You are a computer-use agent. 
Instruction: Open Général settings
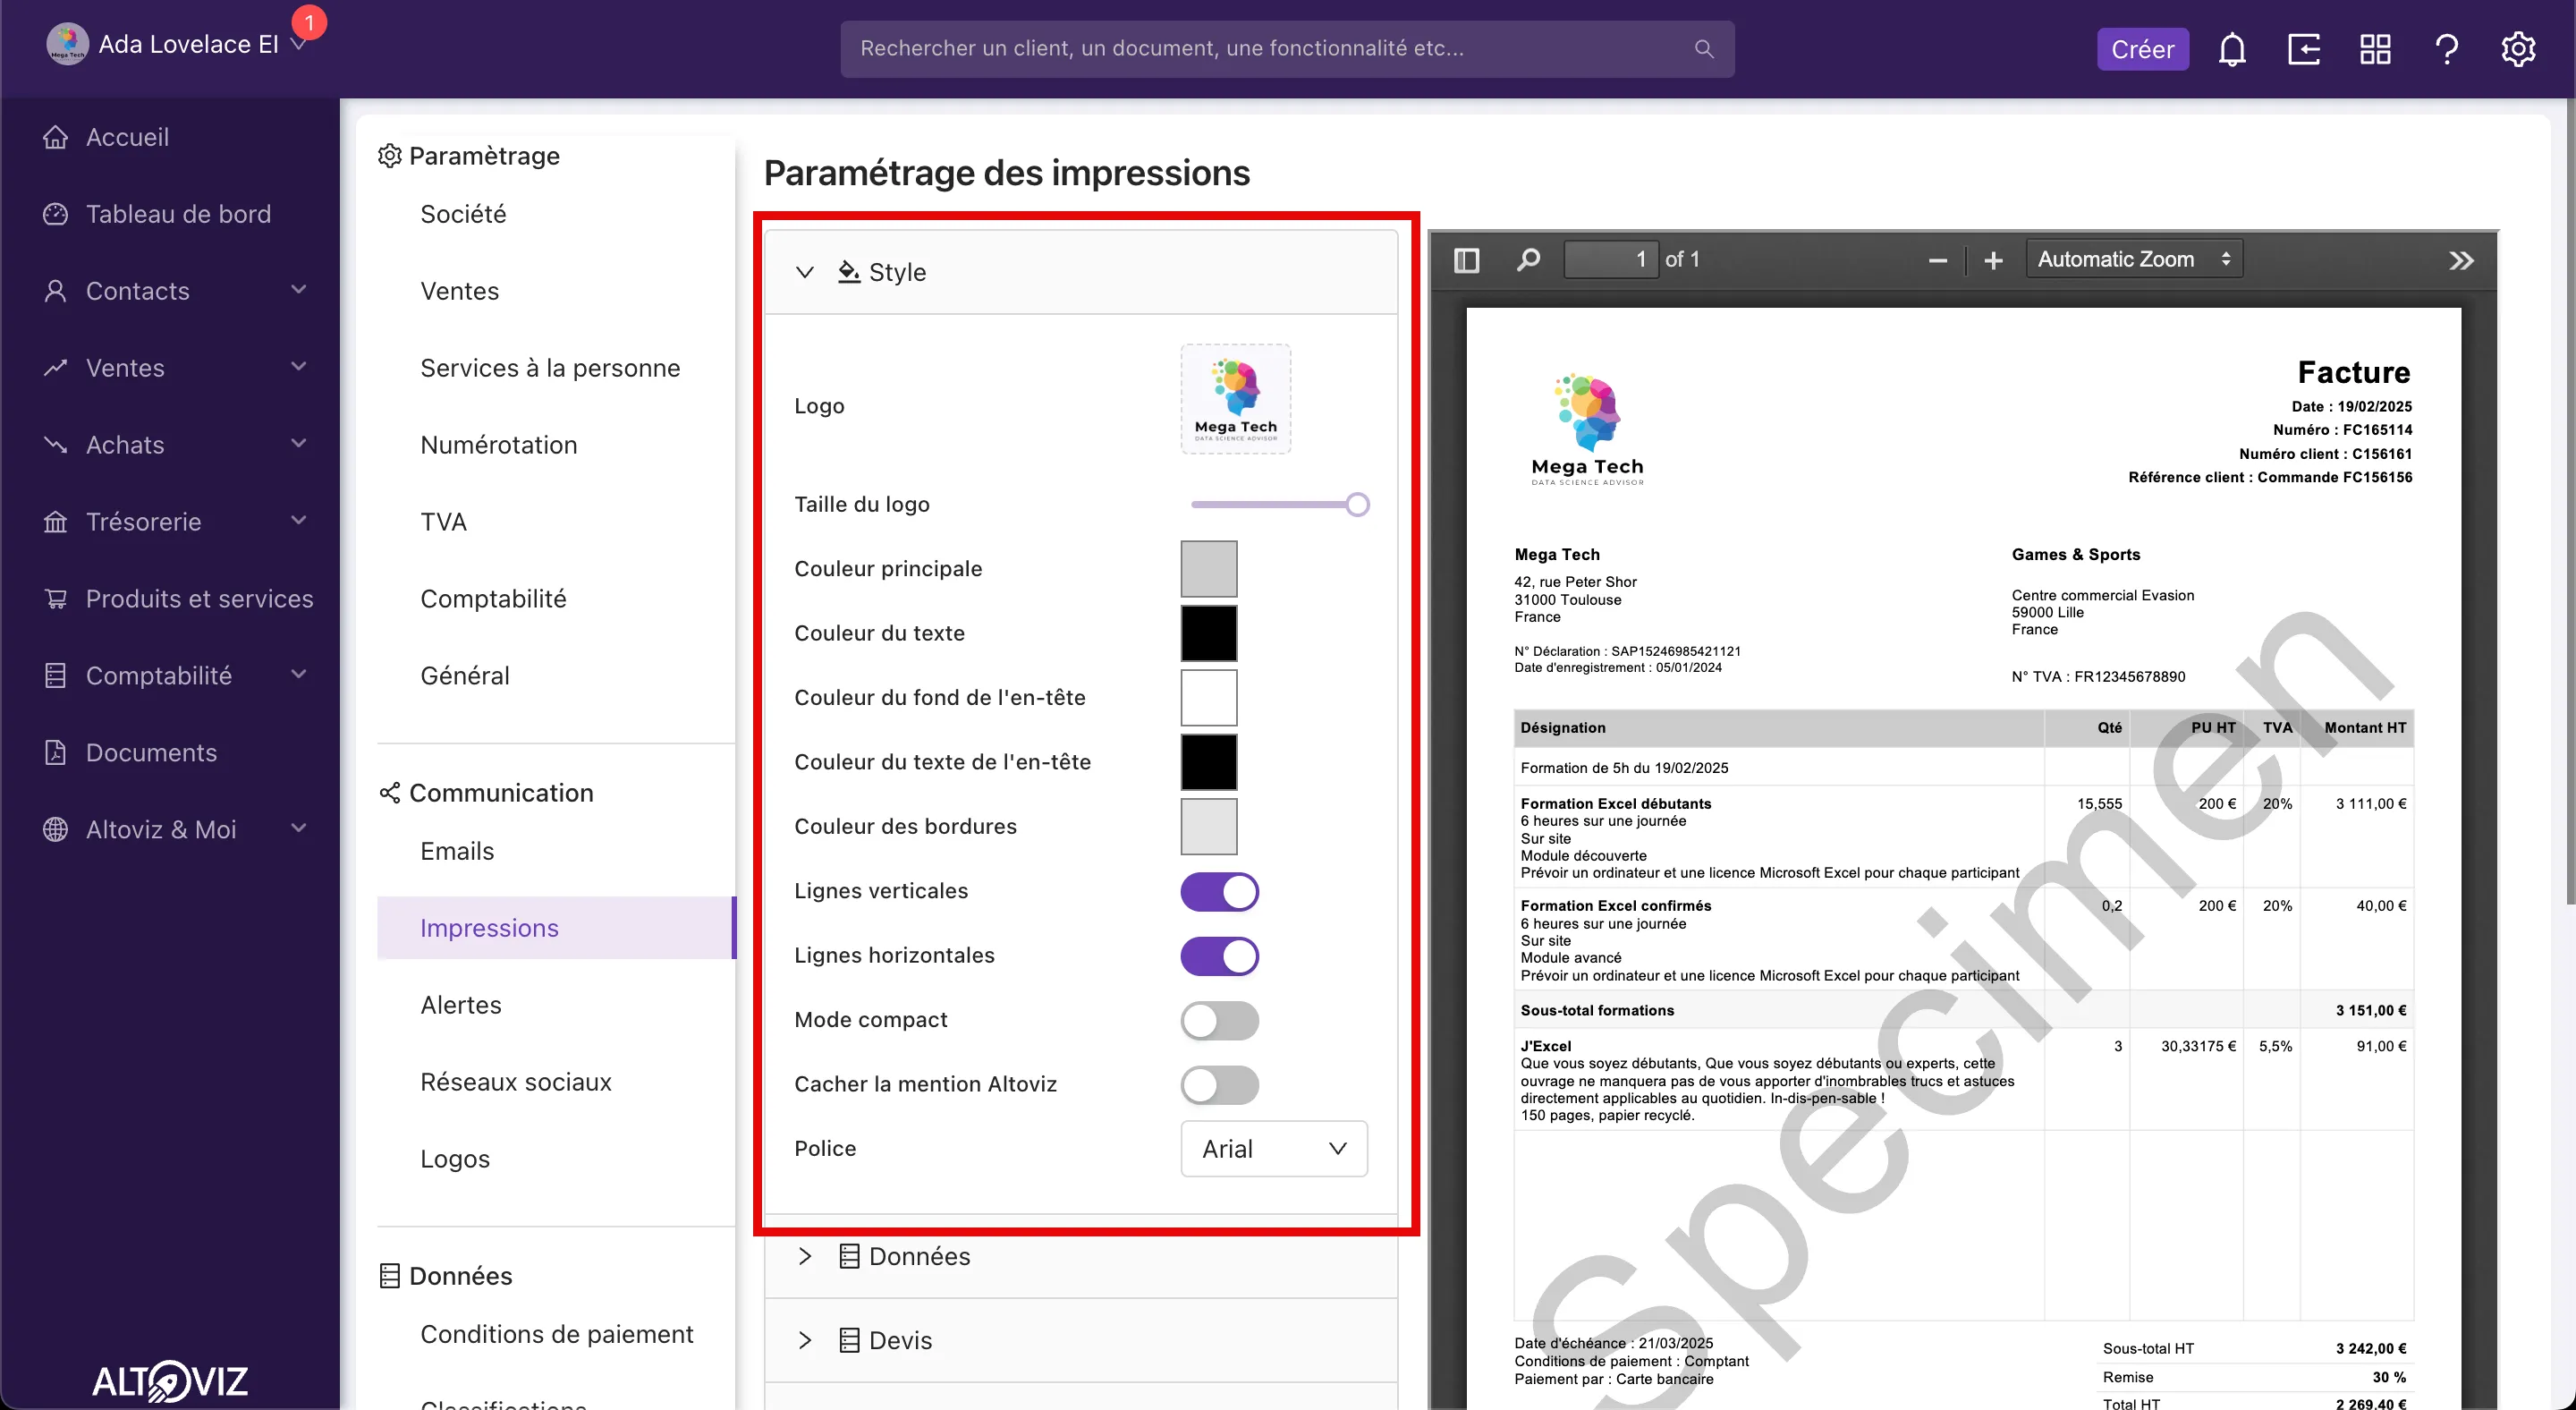point(465,676)
